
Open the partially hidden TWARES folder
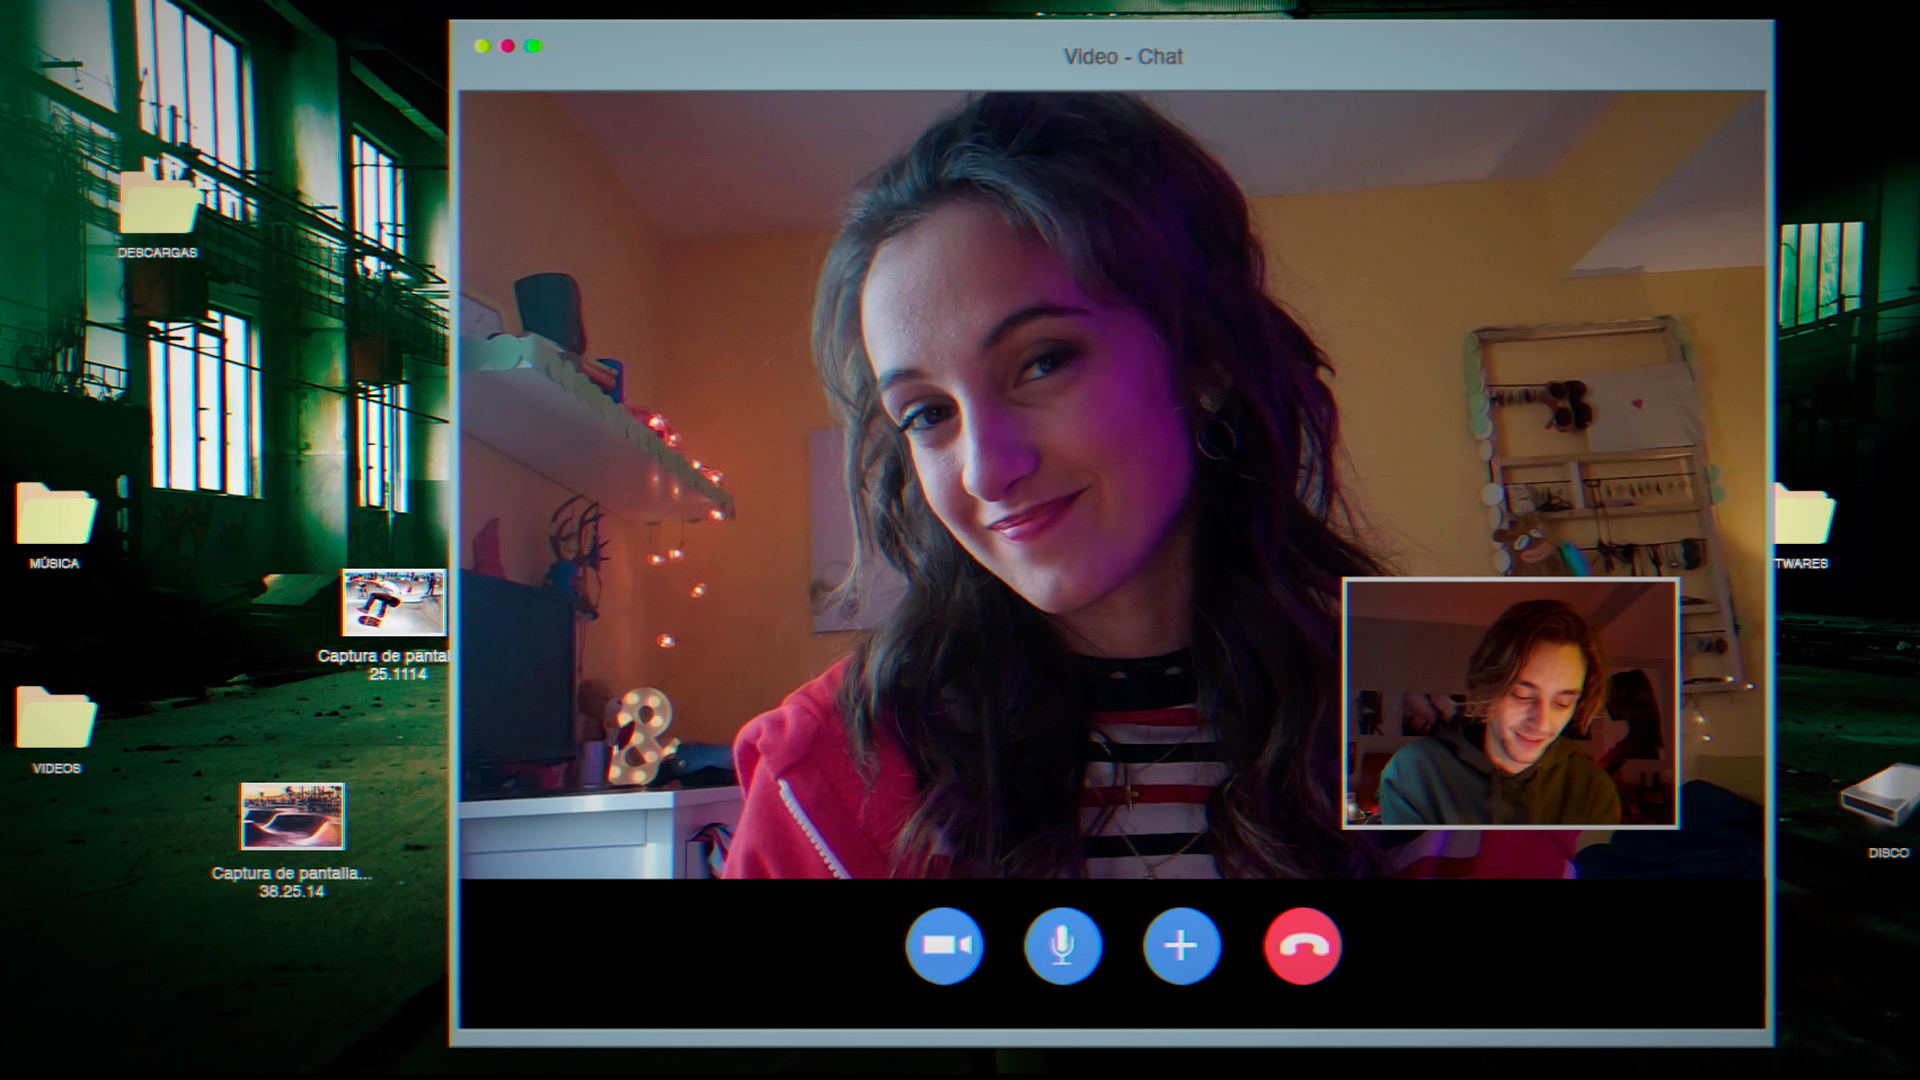click(x=1803, y=515)
